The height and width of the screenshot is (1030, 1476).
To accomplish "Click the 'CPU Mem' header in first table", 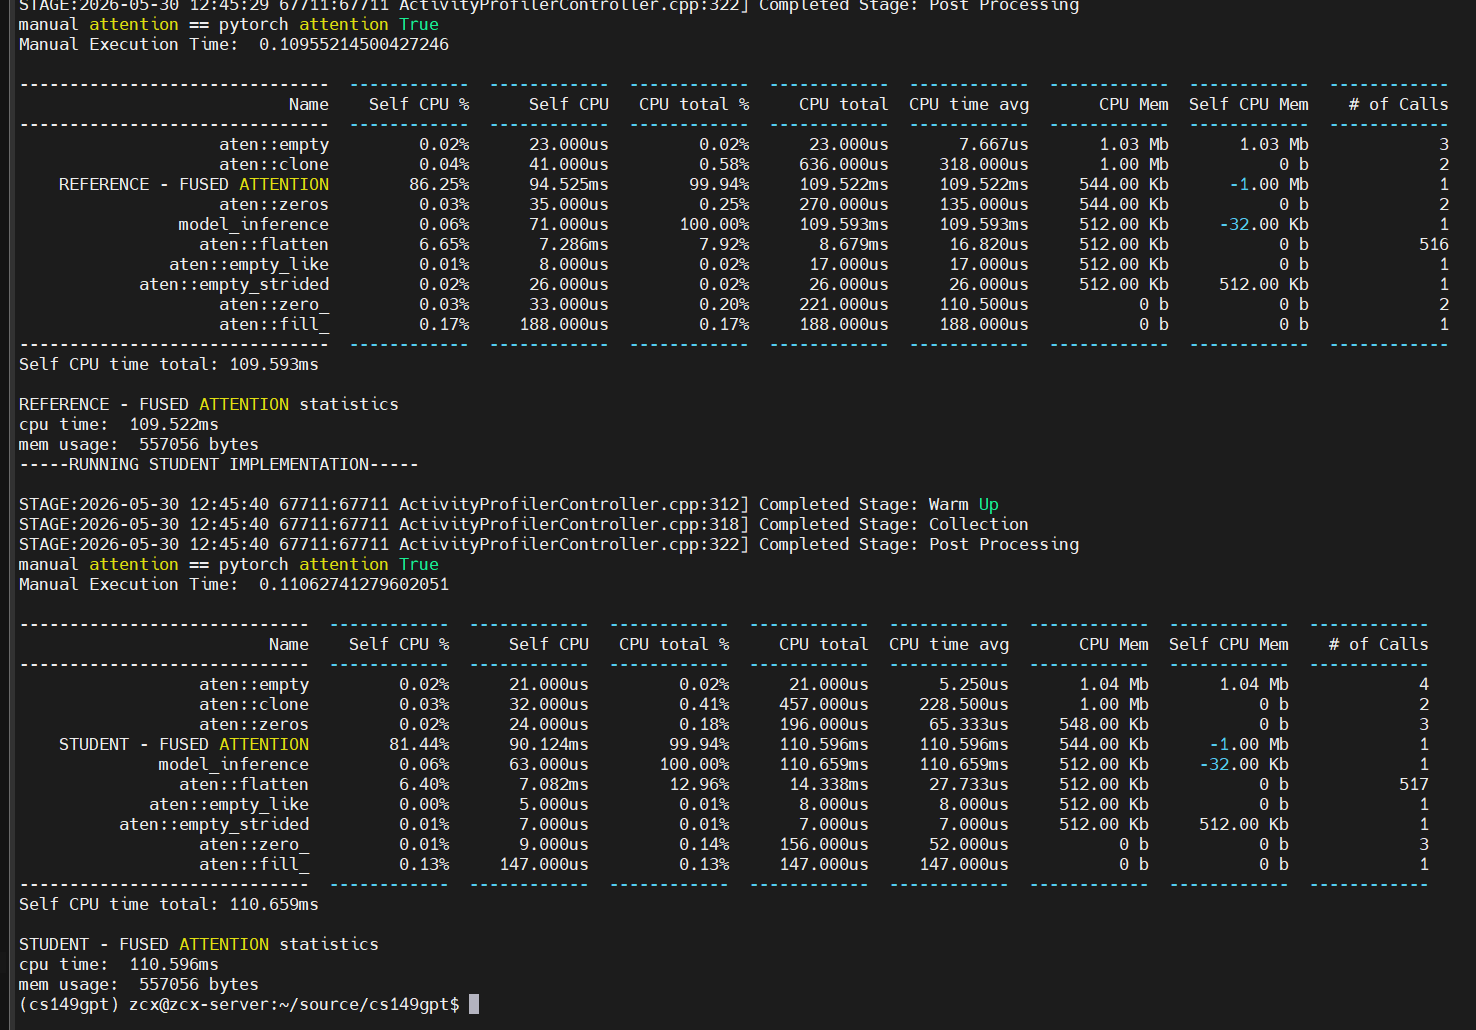I will coord(1134,104).
